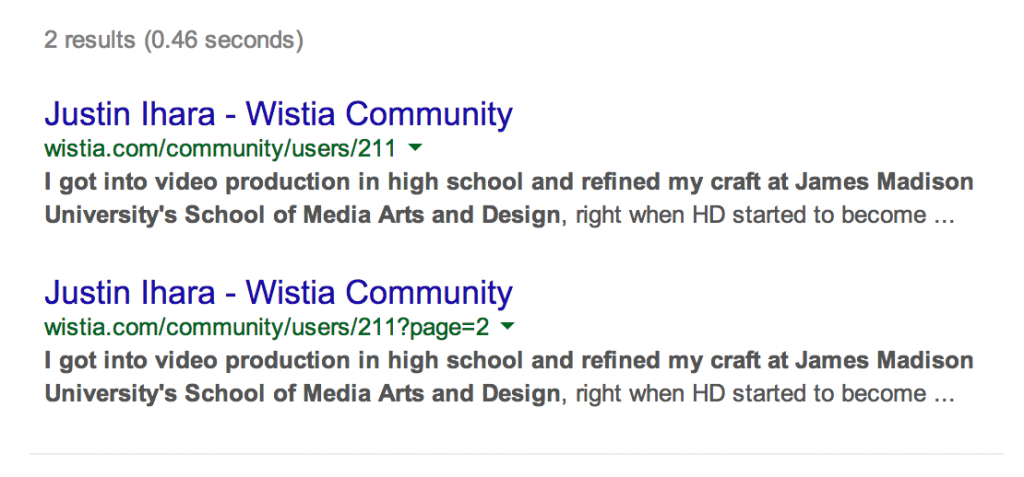Expand the arrow beside the users/211 URL
The width and height of the screenshot is (1024, 477).
click(416, 148)
